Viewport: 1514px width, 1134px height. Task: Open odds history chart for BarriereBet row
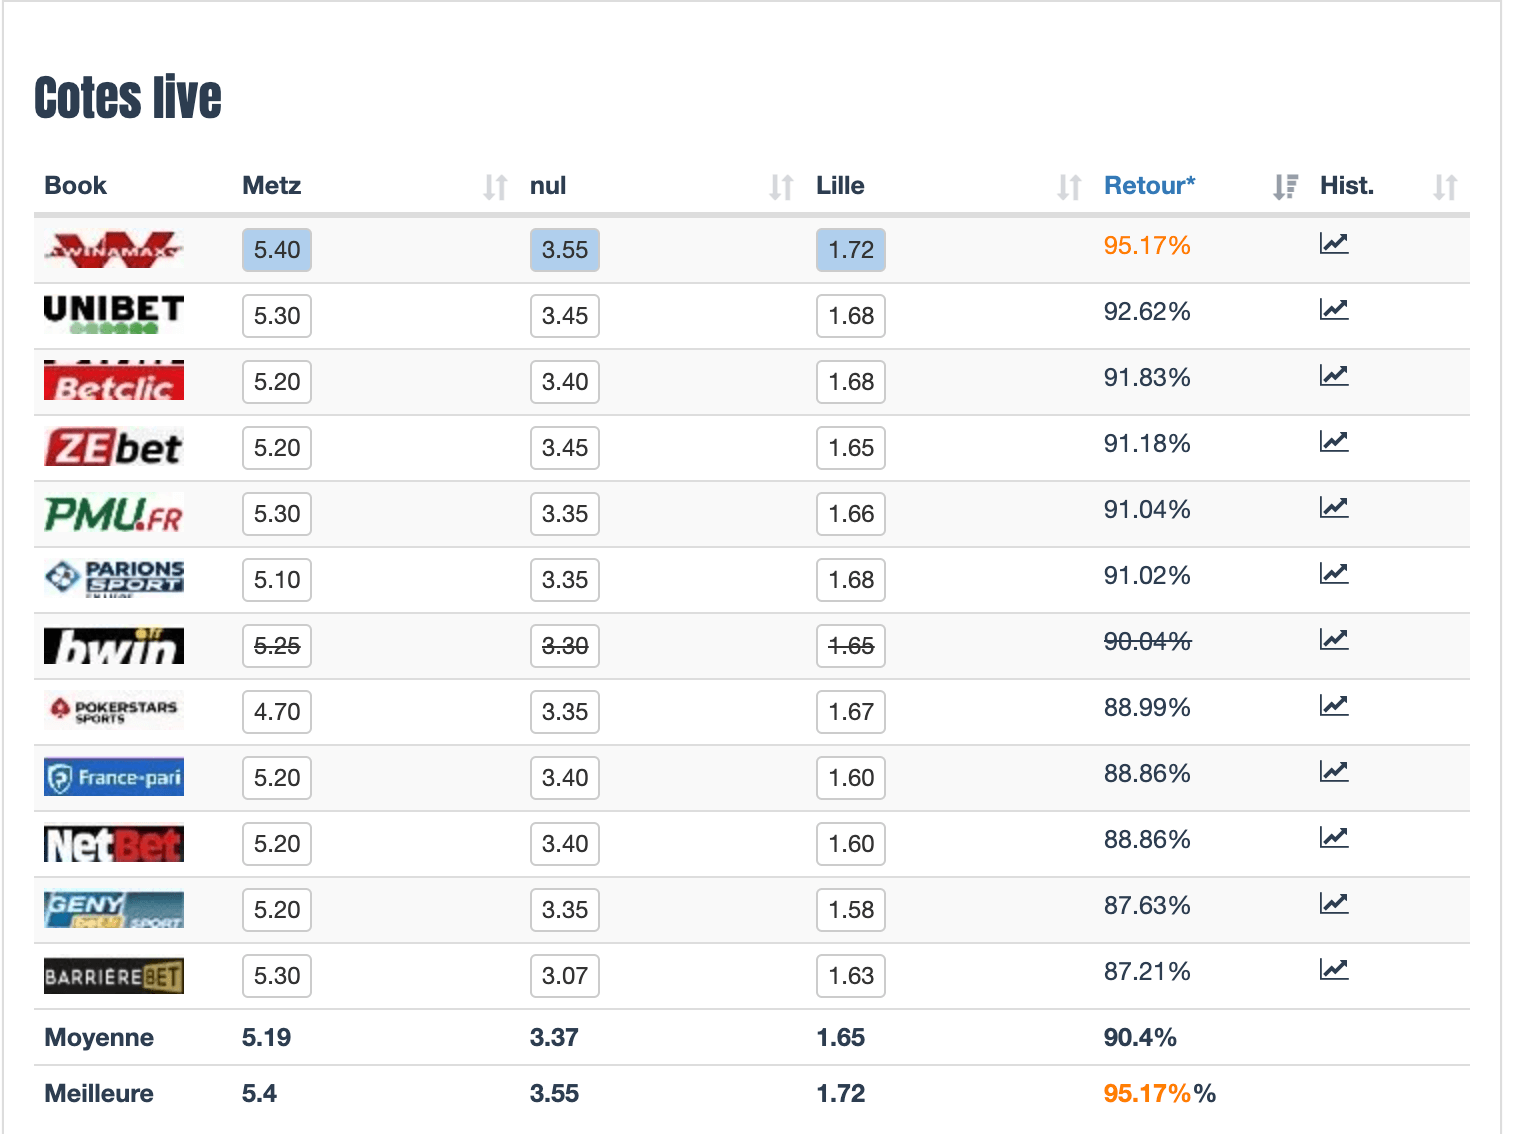pos(1334,969)
